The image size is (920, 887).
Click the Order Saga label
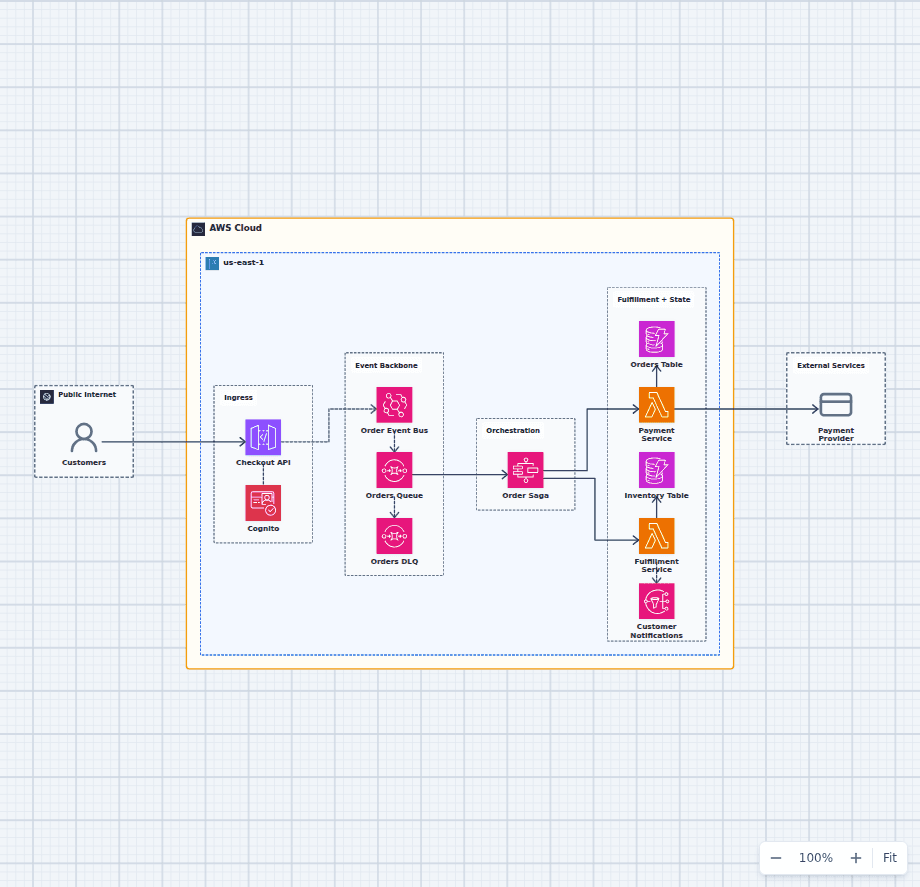(526, 495)
